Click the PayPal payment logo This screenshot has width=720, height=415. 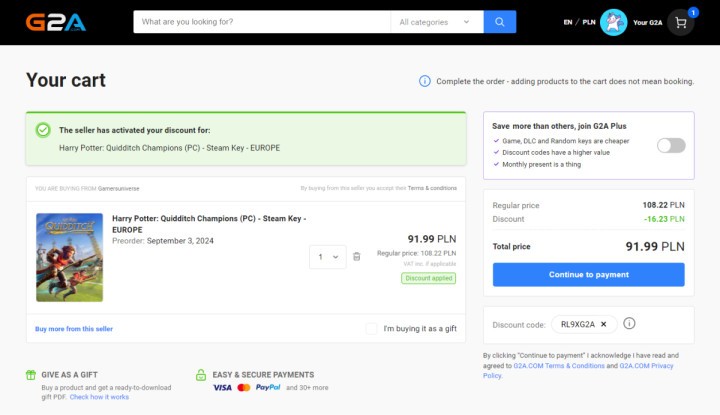(x=268, y=387)
